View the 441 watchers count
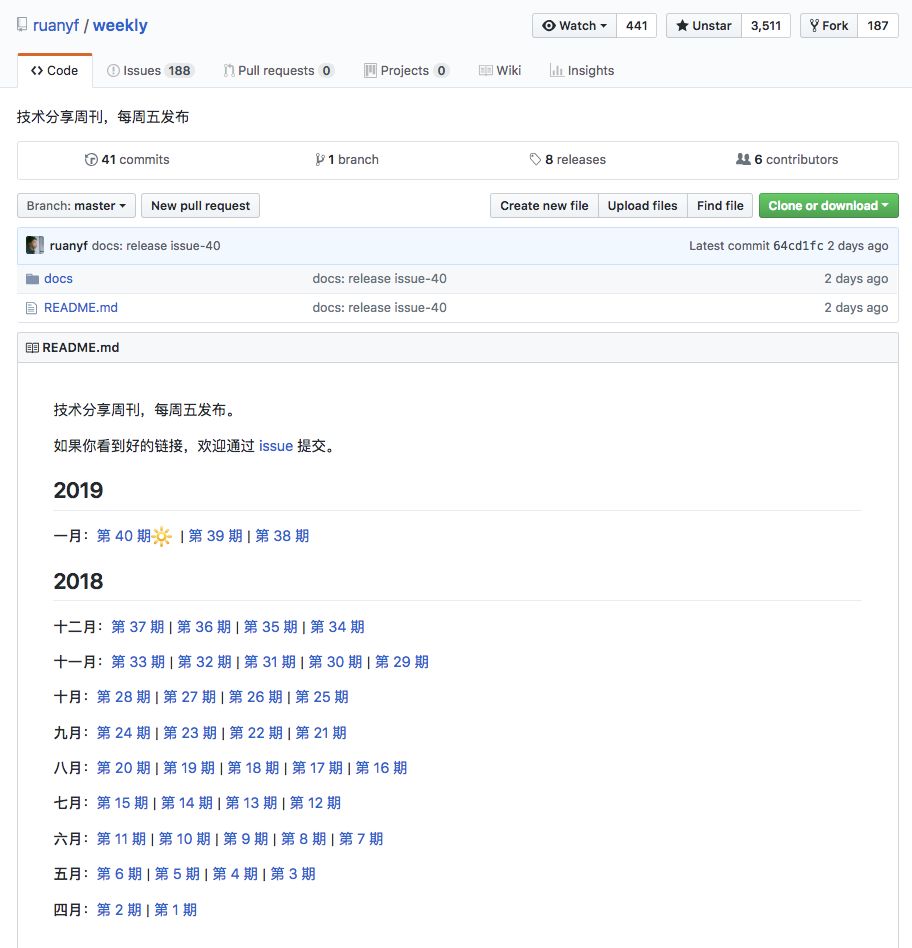The image size is (912, 948). tap(636, 25)
